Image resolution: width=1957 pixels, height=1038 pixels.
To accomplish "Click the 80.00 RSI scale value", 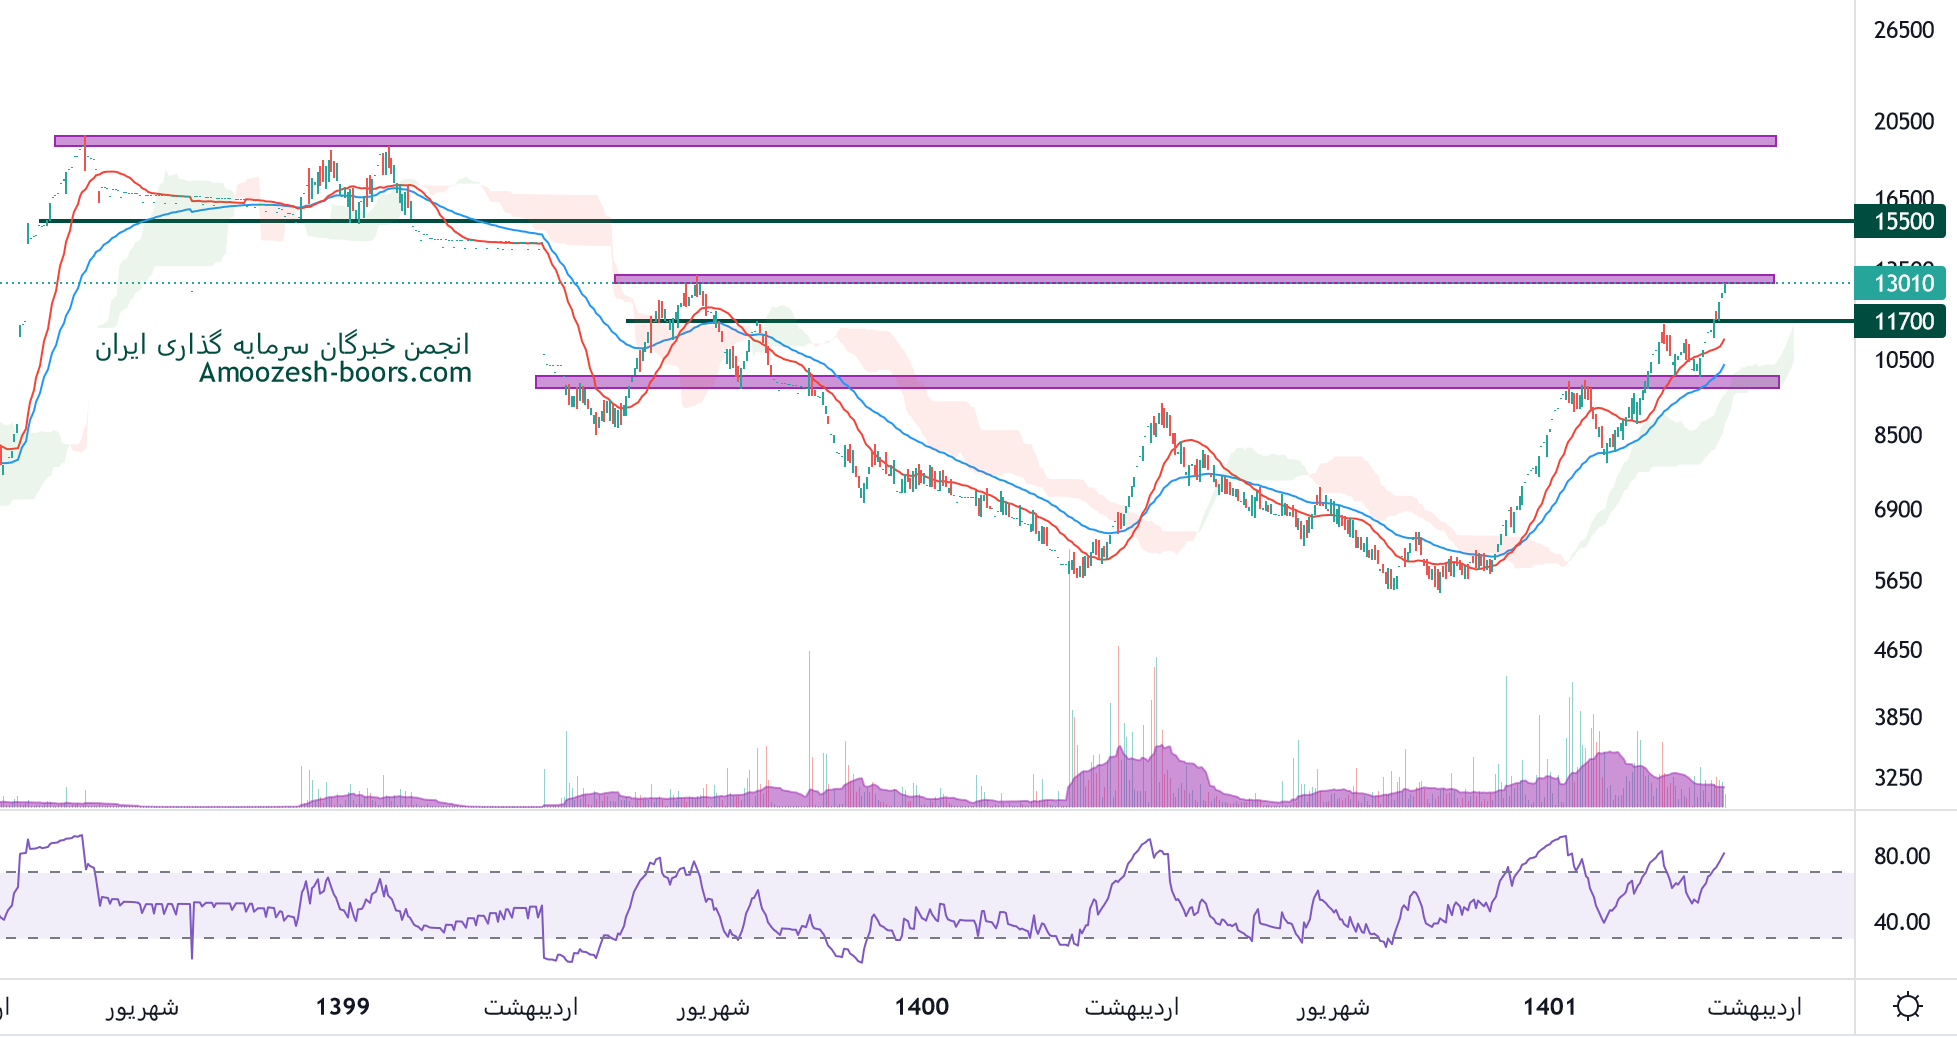I will 1901,856.
